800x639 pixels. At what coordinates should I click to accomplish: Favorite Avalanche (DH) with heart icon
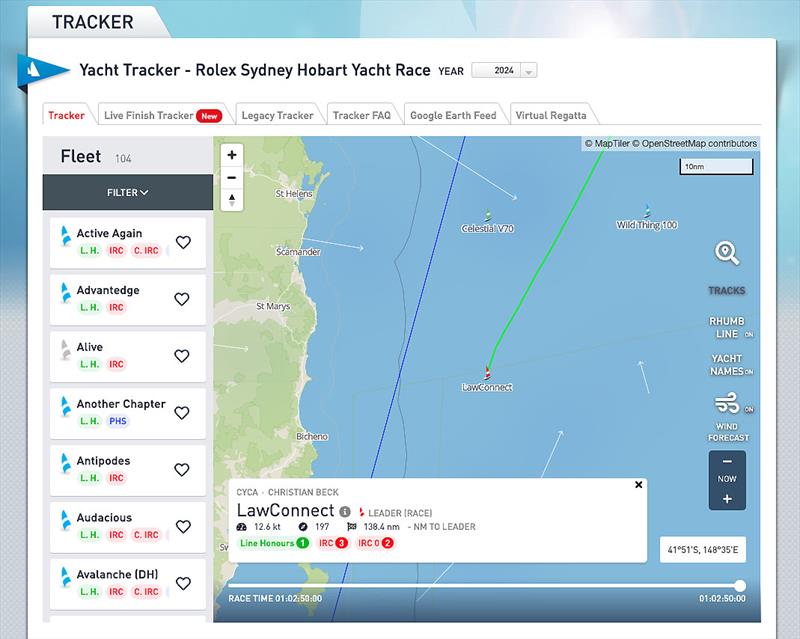[x=183, y=583]
